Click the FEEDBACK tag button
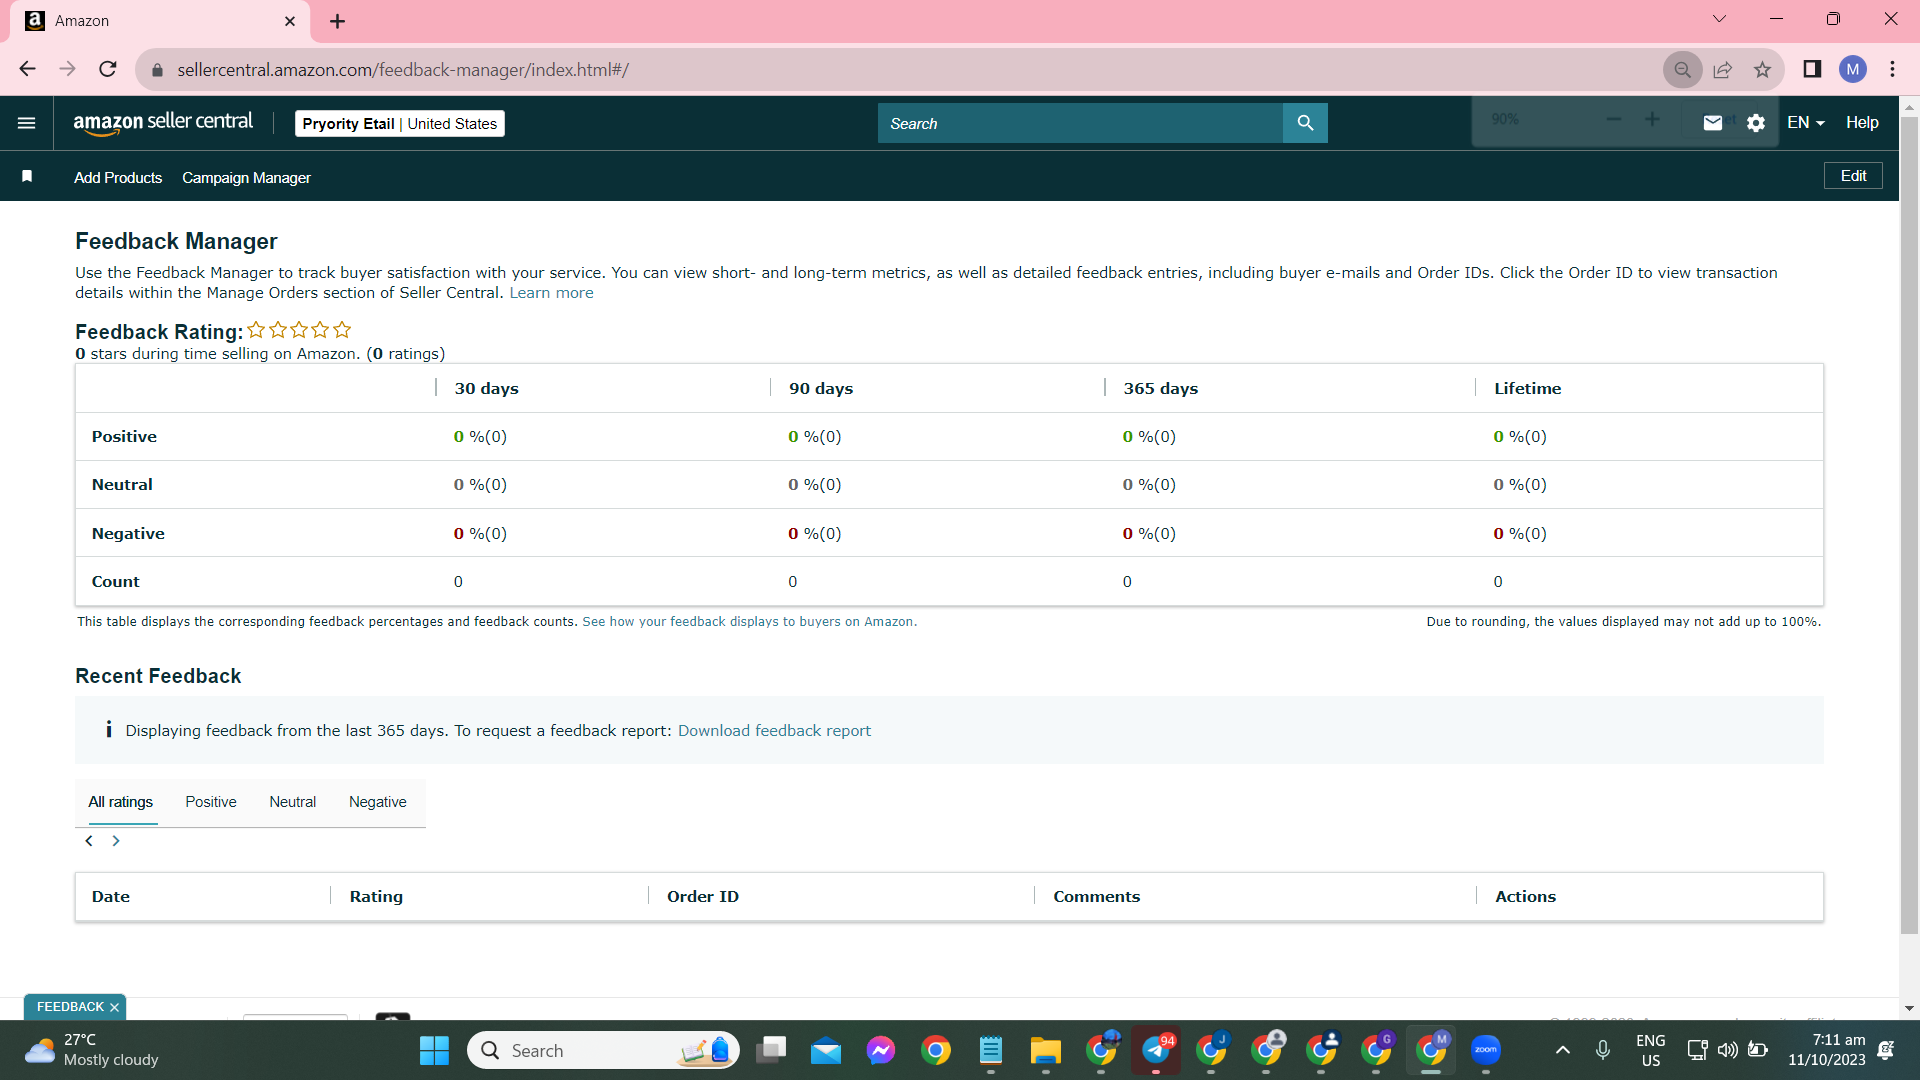The height and width of the screenshot is (1080, 1920). (x=70, y=1007)
